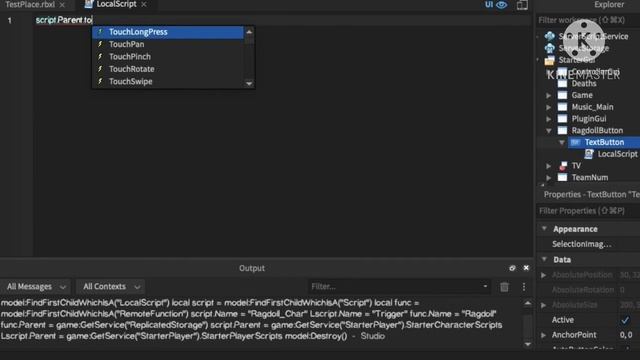
Task: Switch to TestPlace.rbxl tab
Action: click(30, 4)
